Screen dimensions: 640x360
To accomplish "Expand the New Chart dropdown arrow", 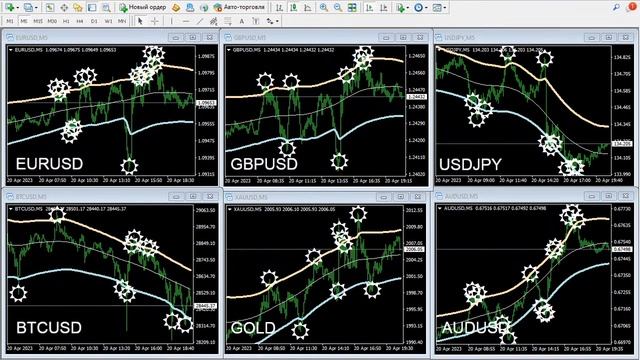I will click(x=18, y=8).
